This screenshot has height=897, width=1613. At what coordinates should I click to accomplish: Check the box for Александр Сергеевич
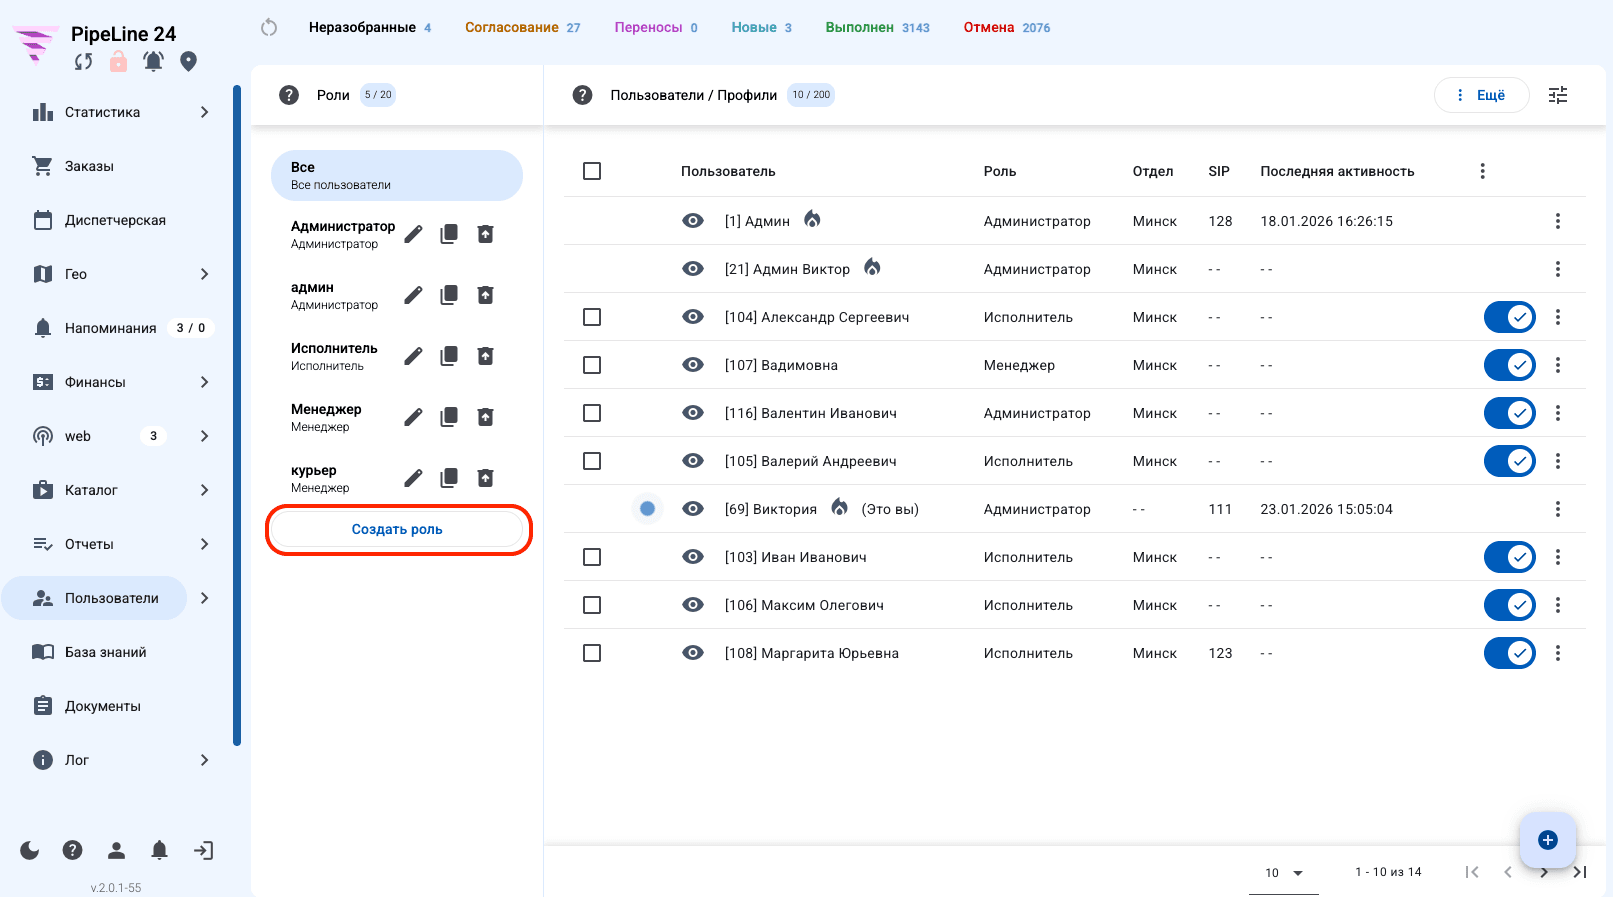(592, 317)
